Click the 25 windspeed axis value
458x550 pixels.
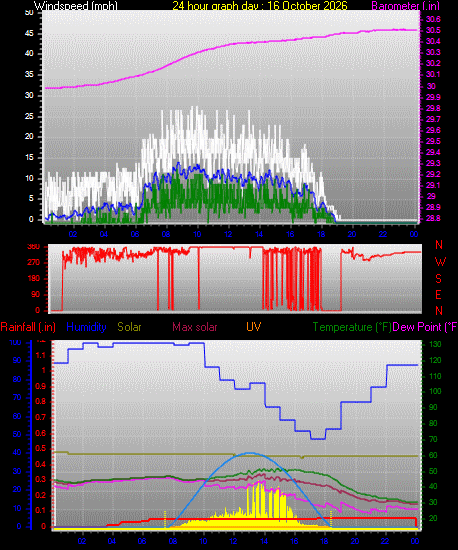(29, 116)
